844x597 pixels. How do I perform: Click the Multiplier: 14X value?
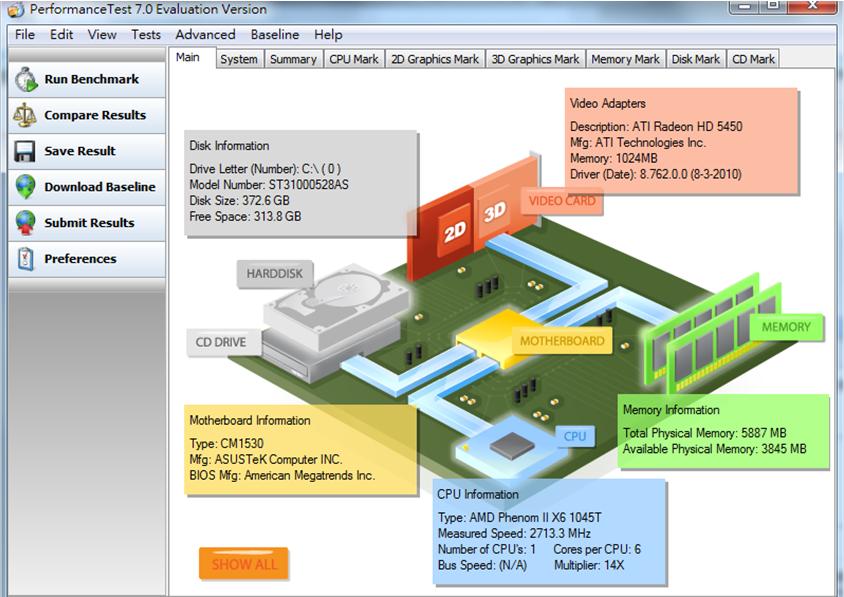tap(589, 565)
